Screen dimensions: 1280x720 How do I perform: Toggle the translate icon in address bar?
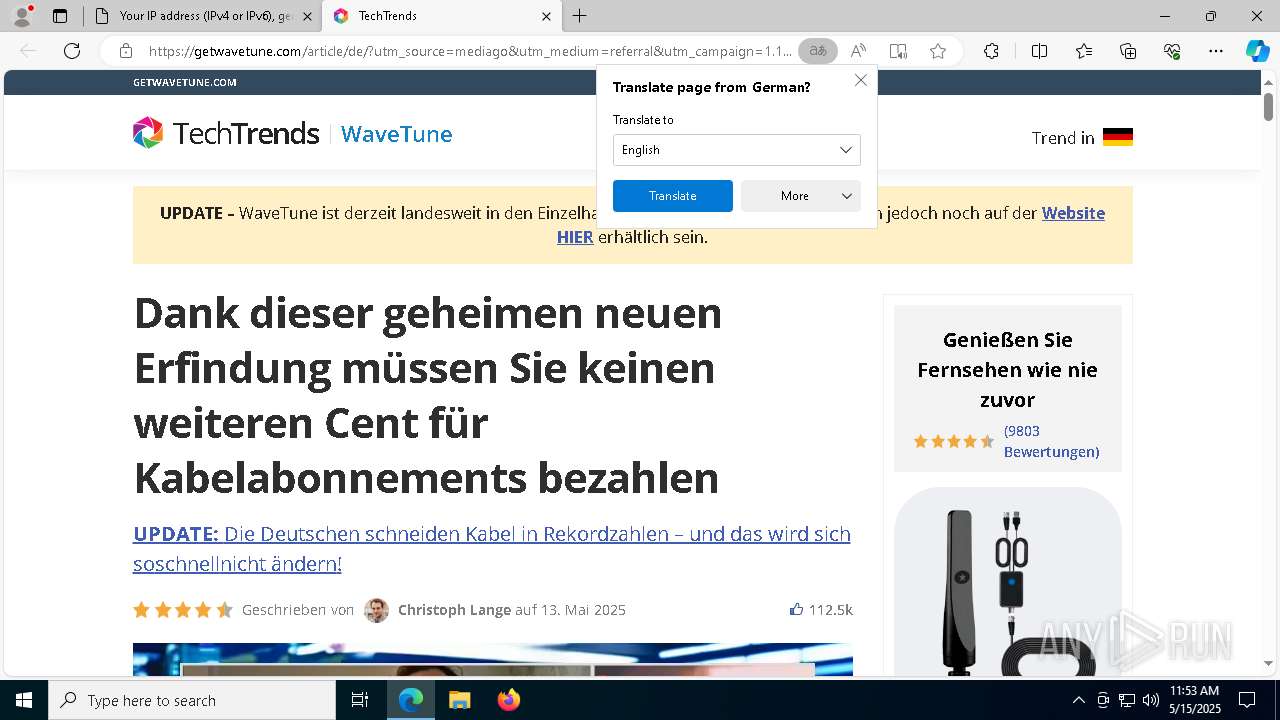pyautogui.click(x=818, y=51)
